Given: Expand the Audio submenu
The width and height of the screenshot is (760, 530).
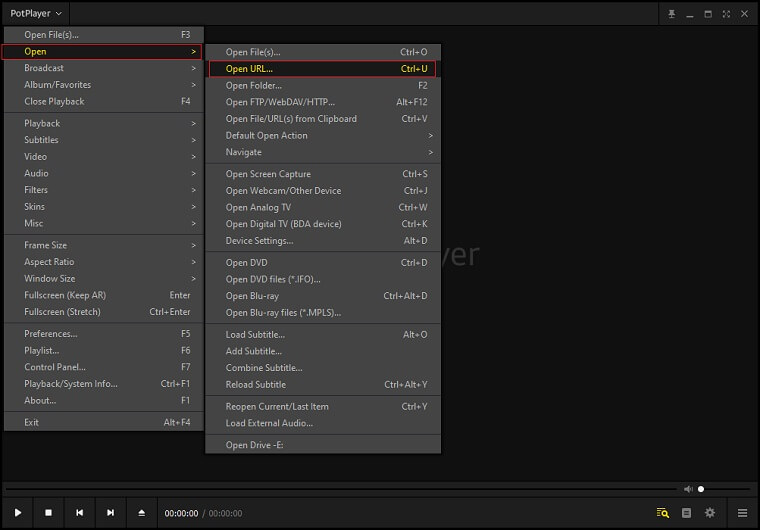Looking at the screenshot, I should (x=104, y=173).
